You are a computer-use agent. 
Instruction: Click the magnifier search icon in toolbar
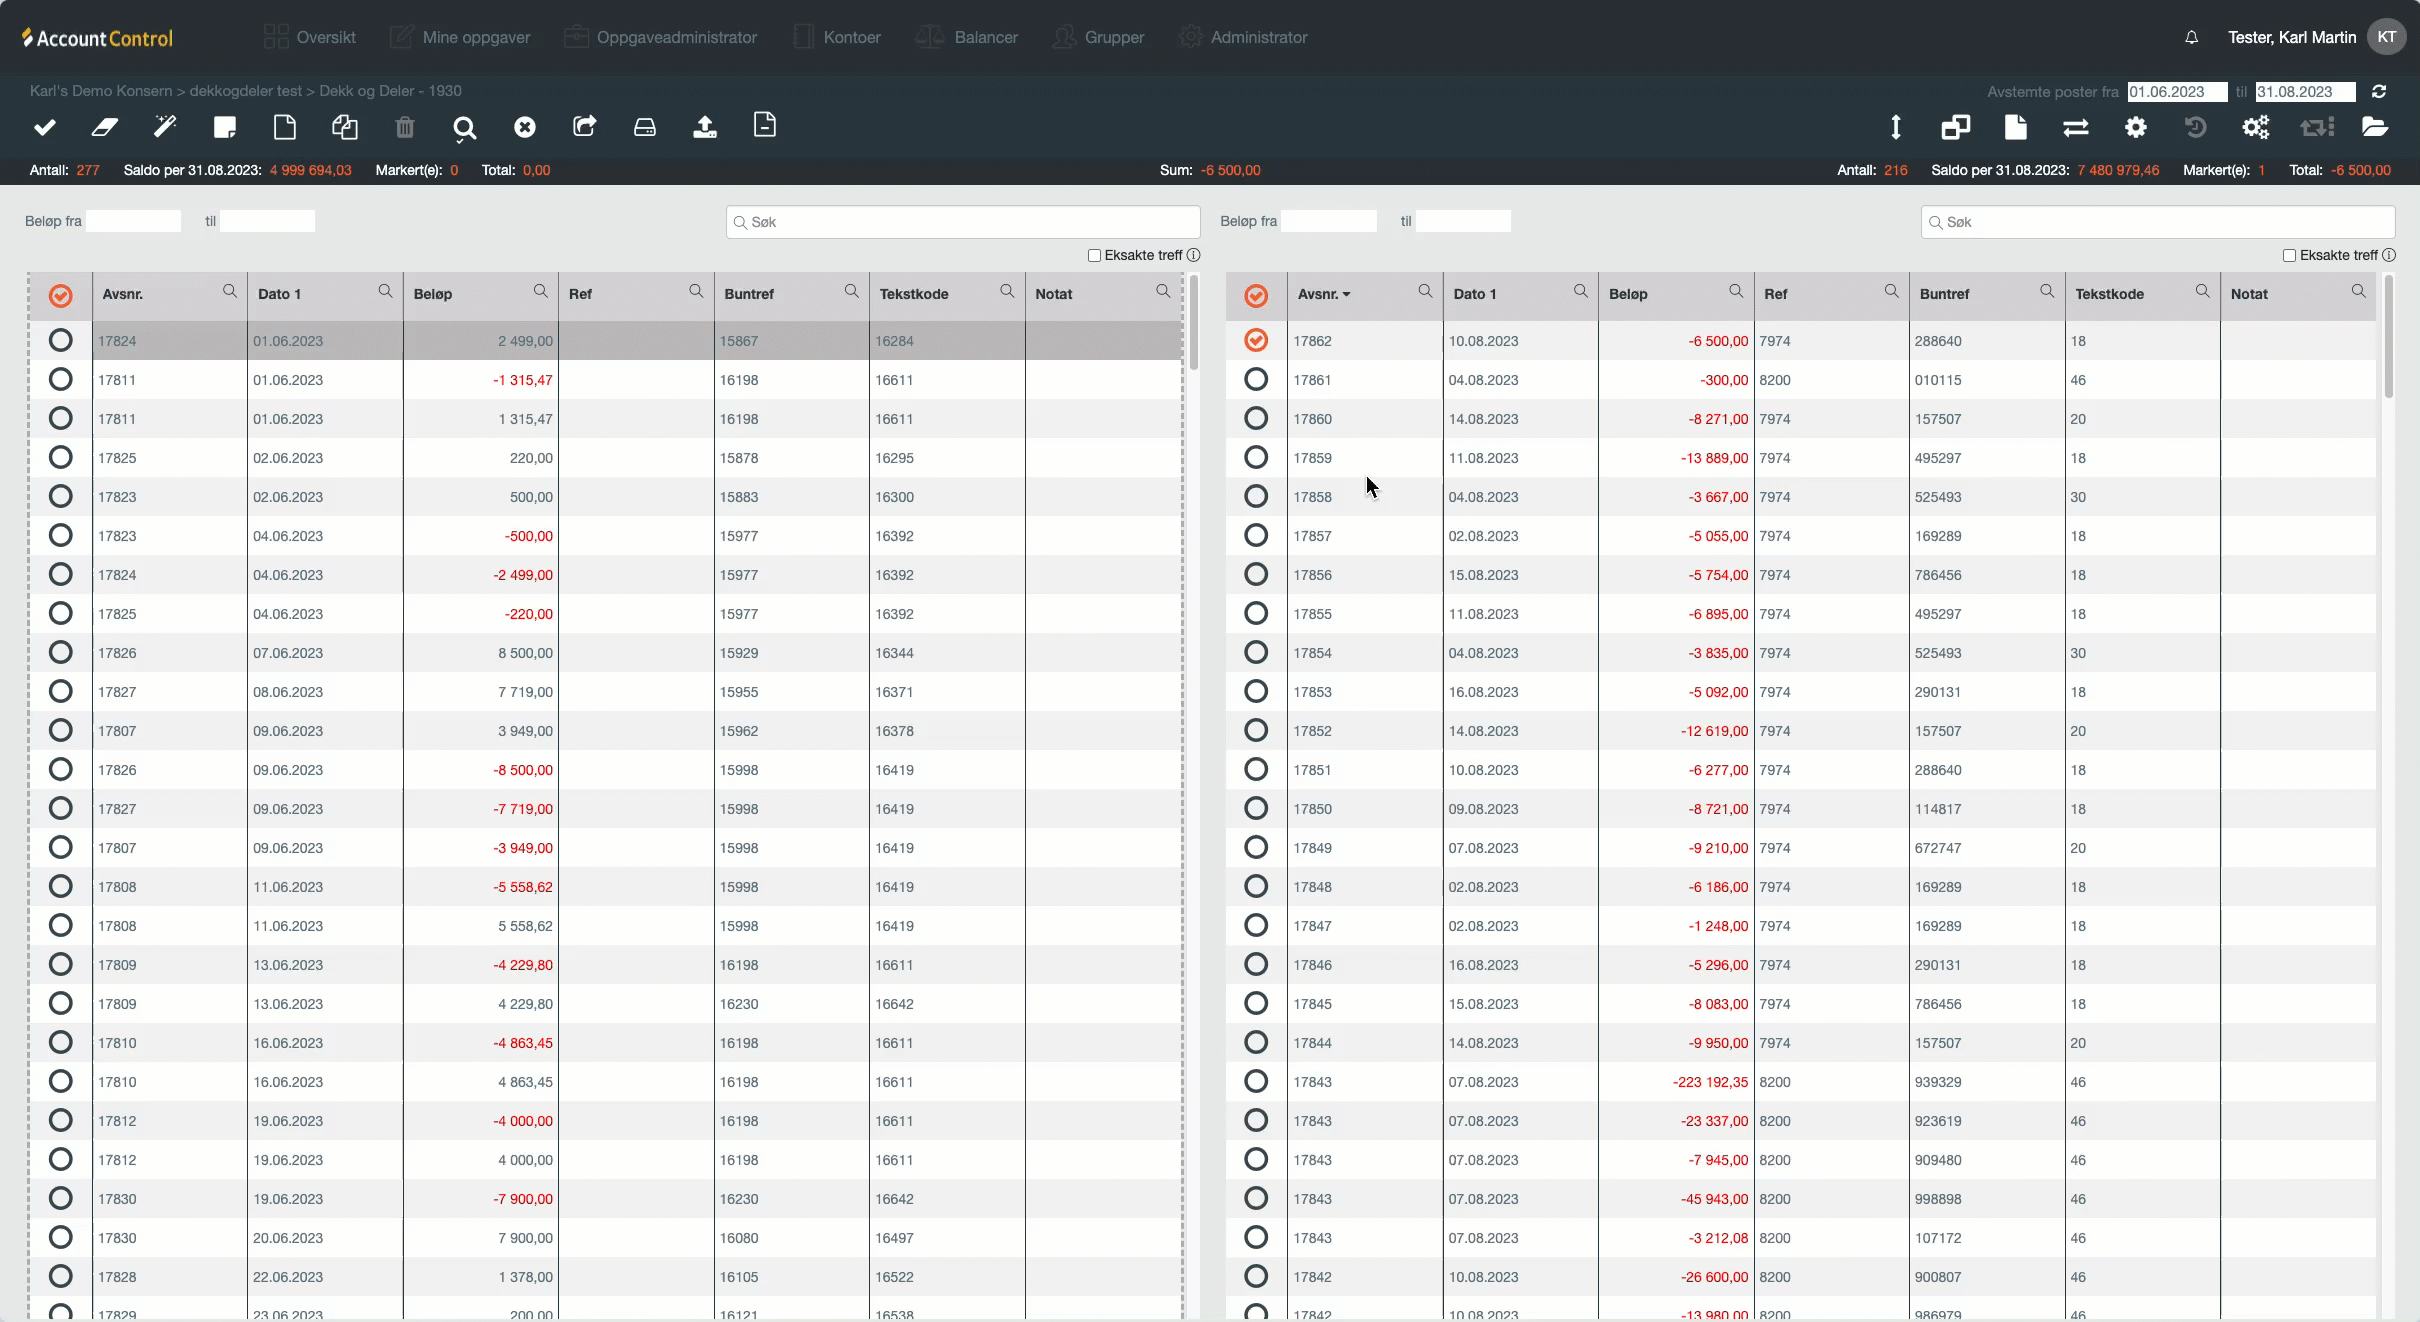click(x=464, y=128)
